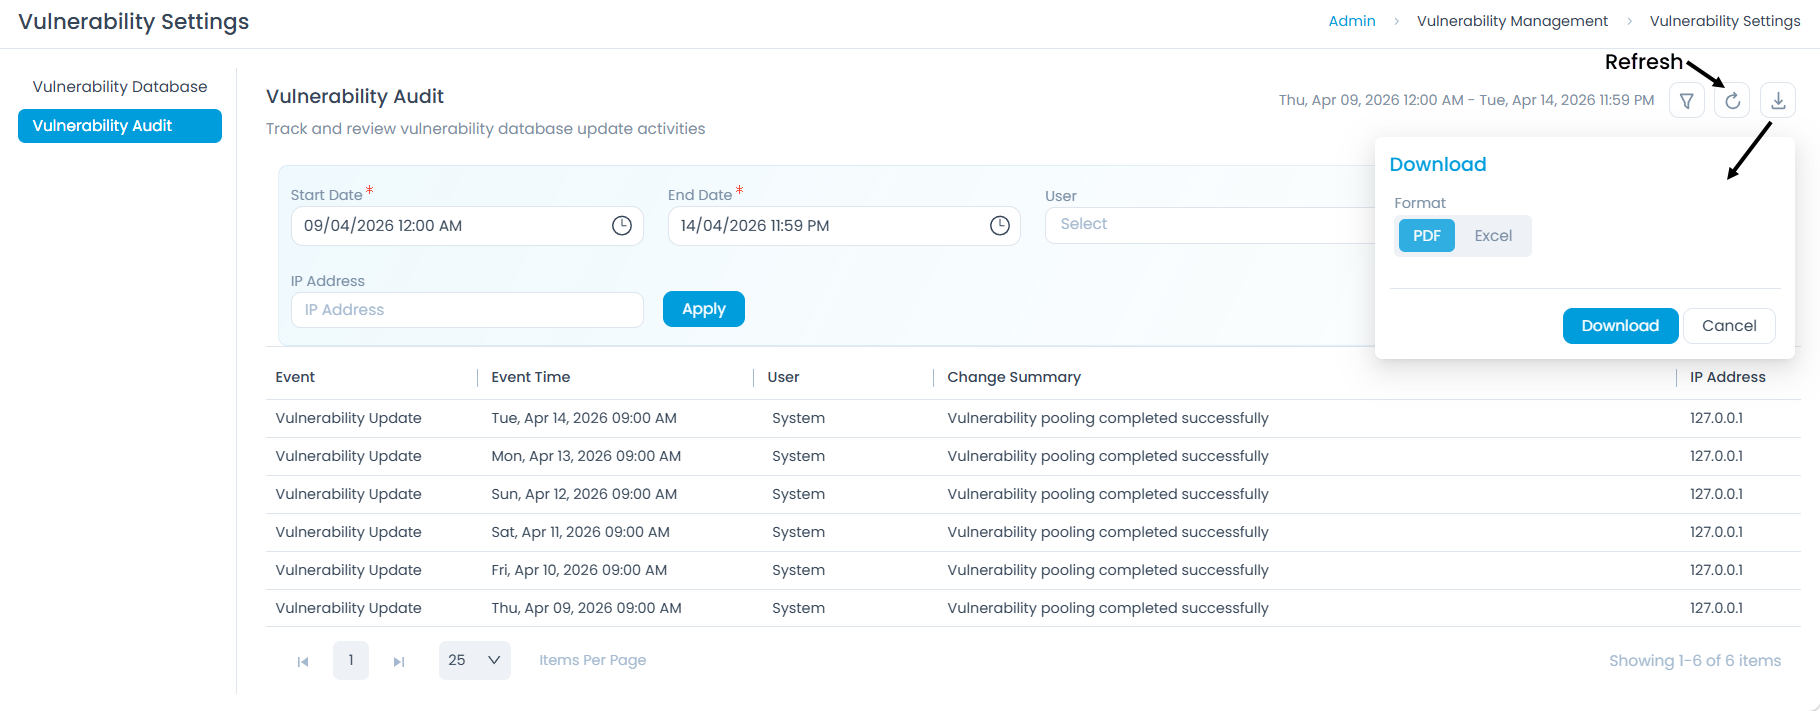Open the Vulnerability Database section
1820x711 pixels.
tap(120, 87)
